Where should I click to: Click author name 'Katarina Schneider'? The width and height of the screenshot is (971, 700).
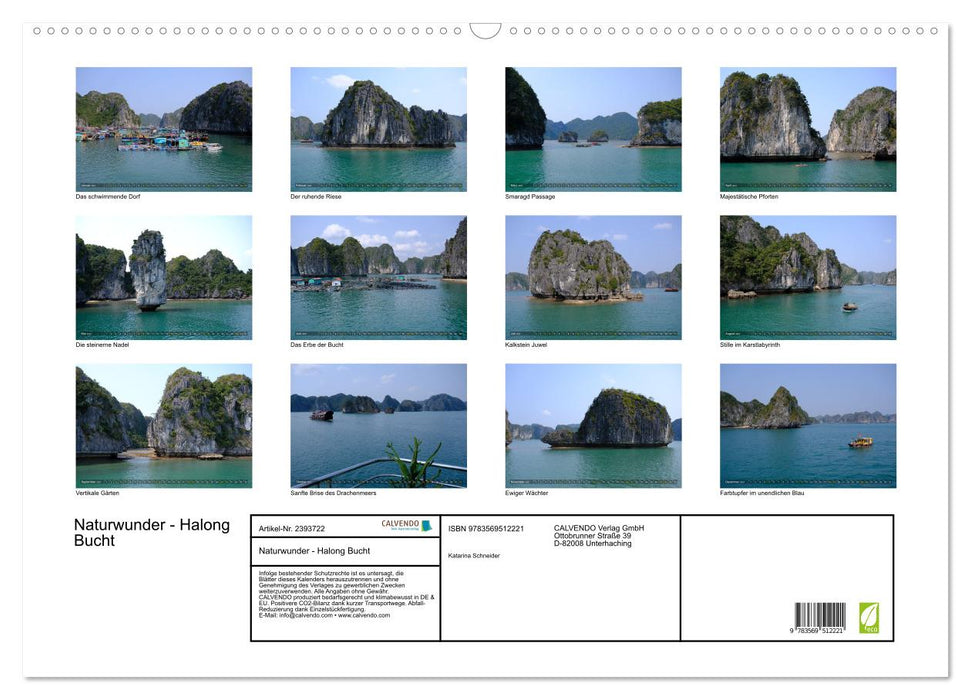474,556
